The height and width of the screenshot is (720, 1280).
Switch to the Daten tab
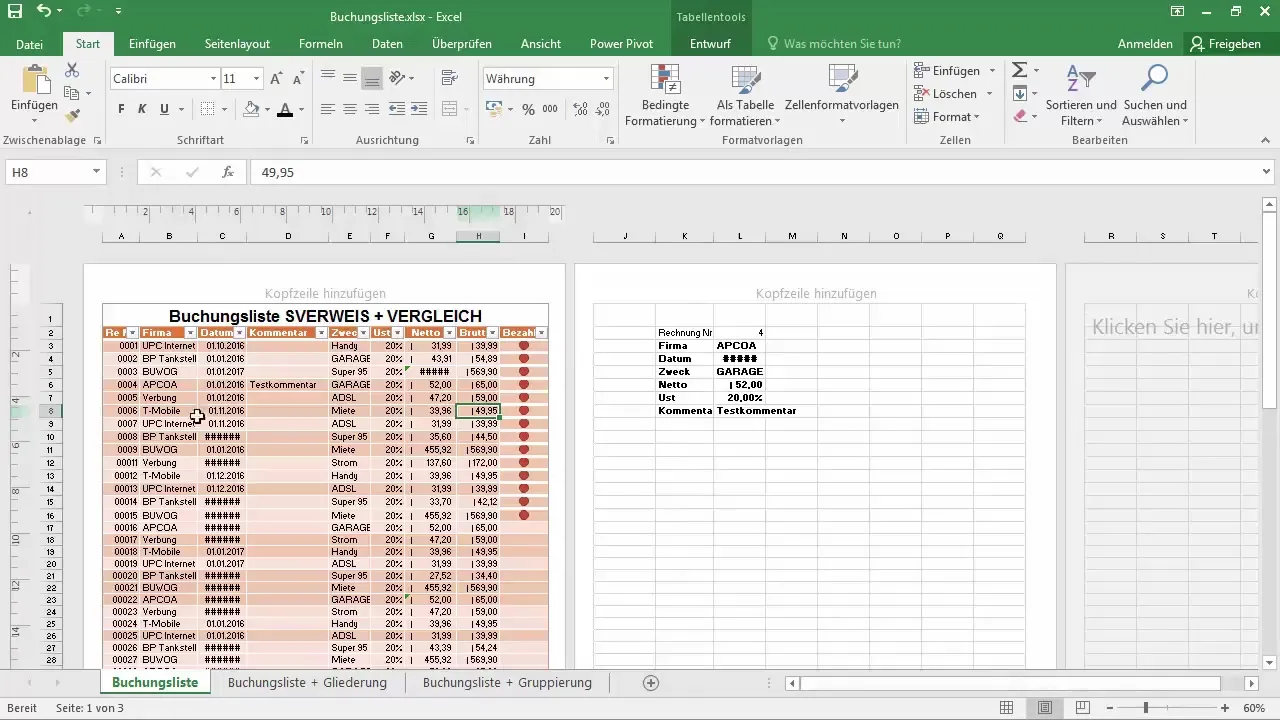387,44
